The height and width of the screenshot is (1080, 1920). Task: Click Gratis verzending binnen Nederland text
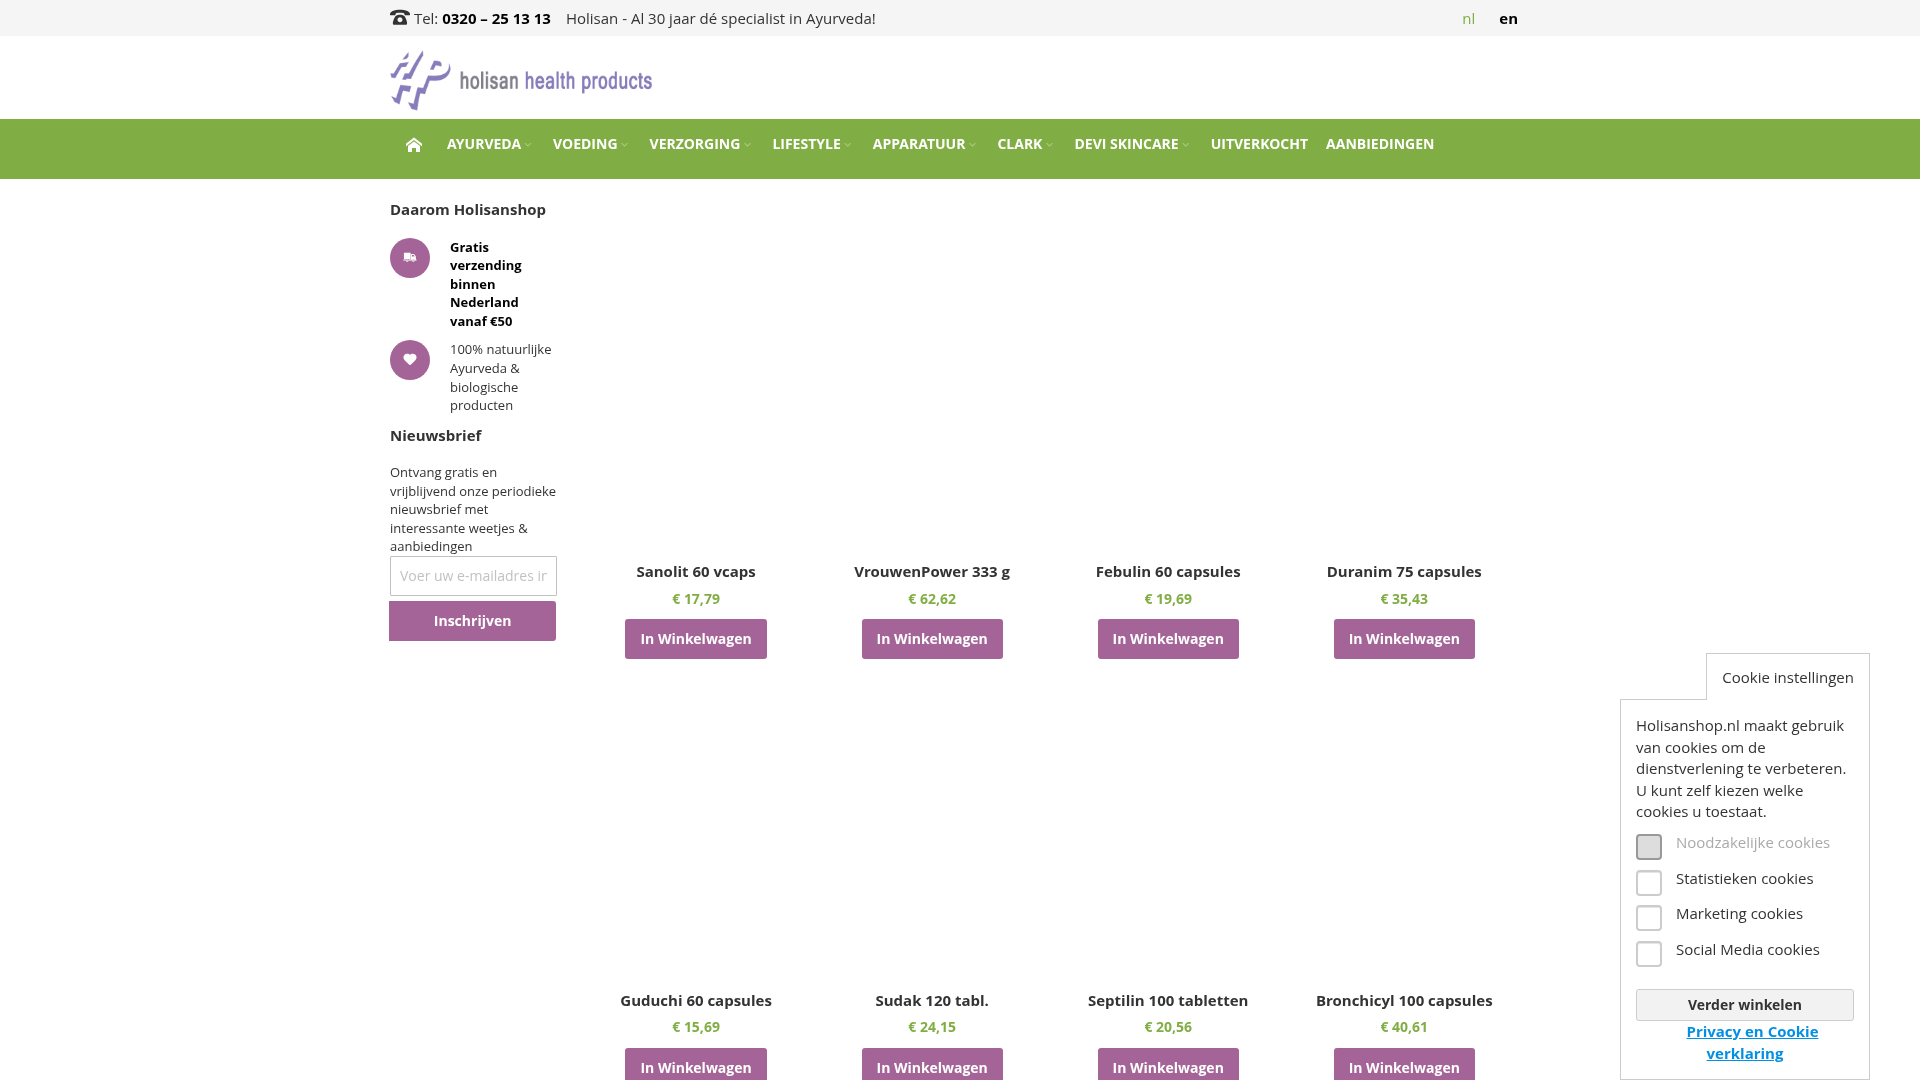click(486, 284)
